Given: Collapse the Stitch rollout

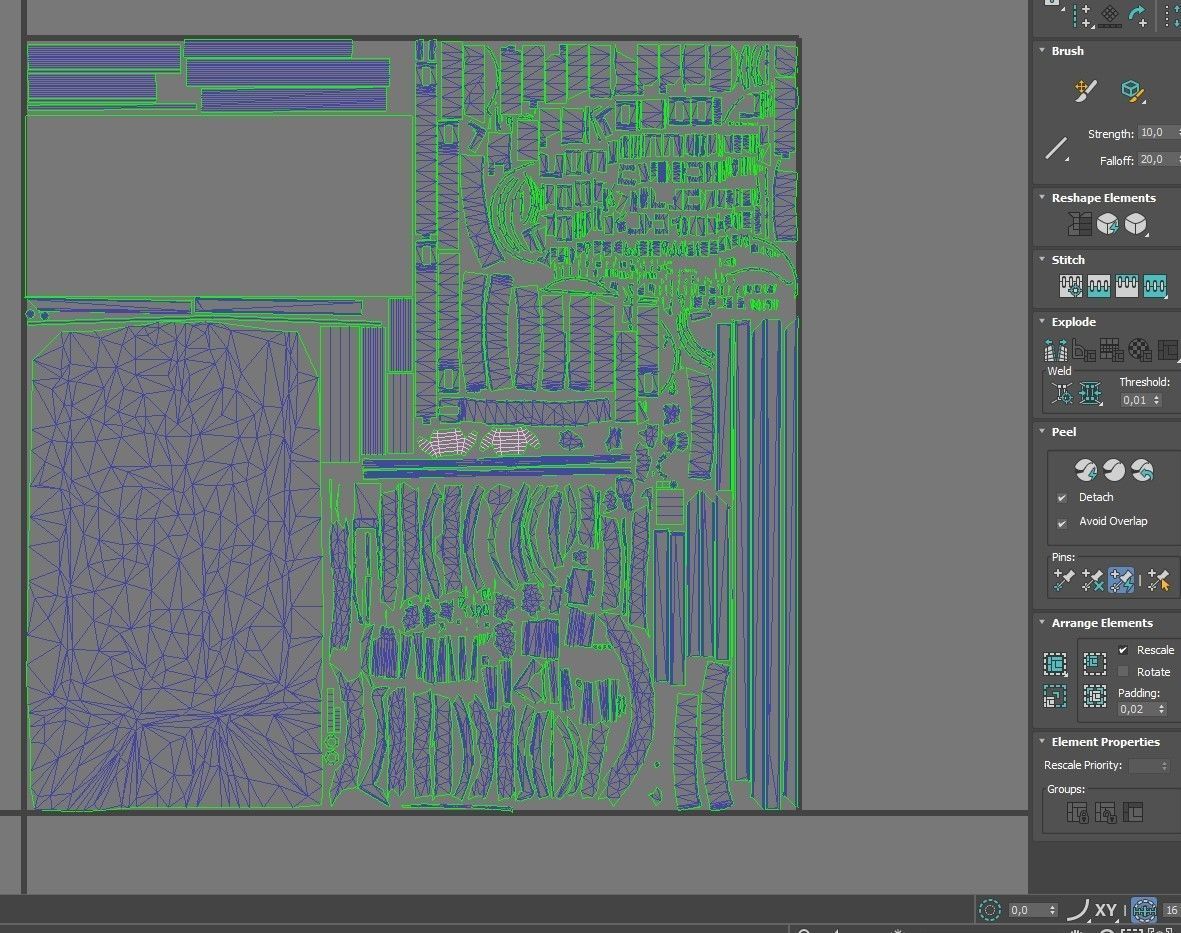Looking at the screenshot, I should tap(1042, 259).
